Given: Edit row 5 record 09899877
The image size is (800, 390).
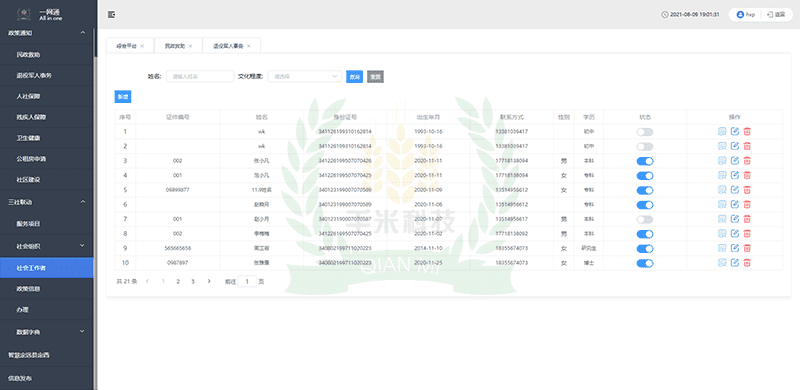Looking at the screenshot, I should 735,190.
